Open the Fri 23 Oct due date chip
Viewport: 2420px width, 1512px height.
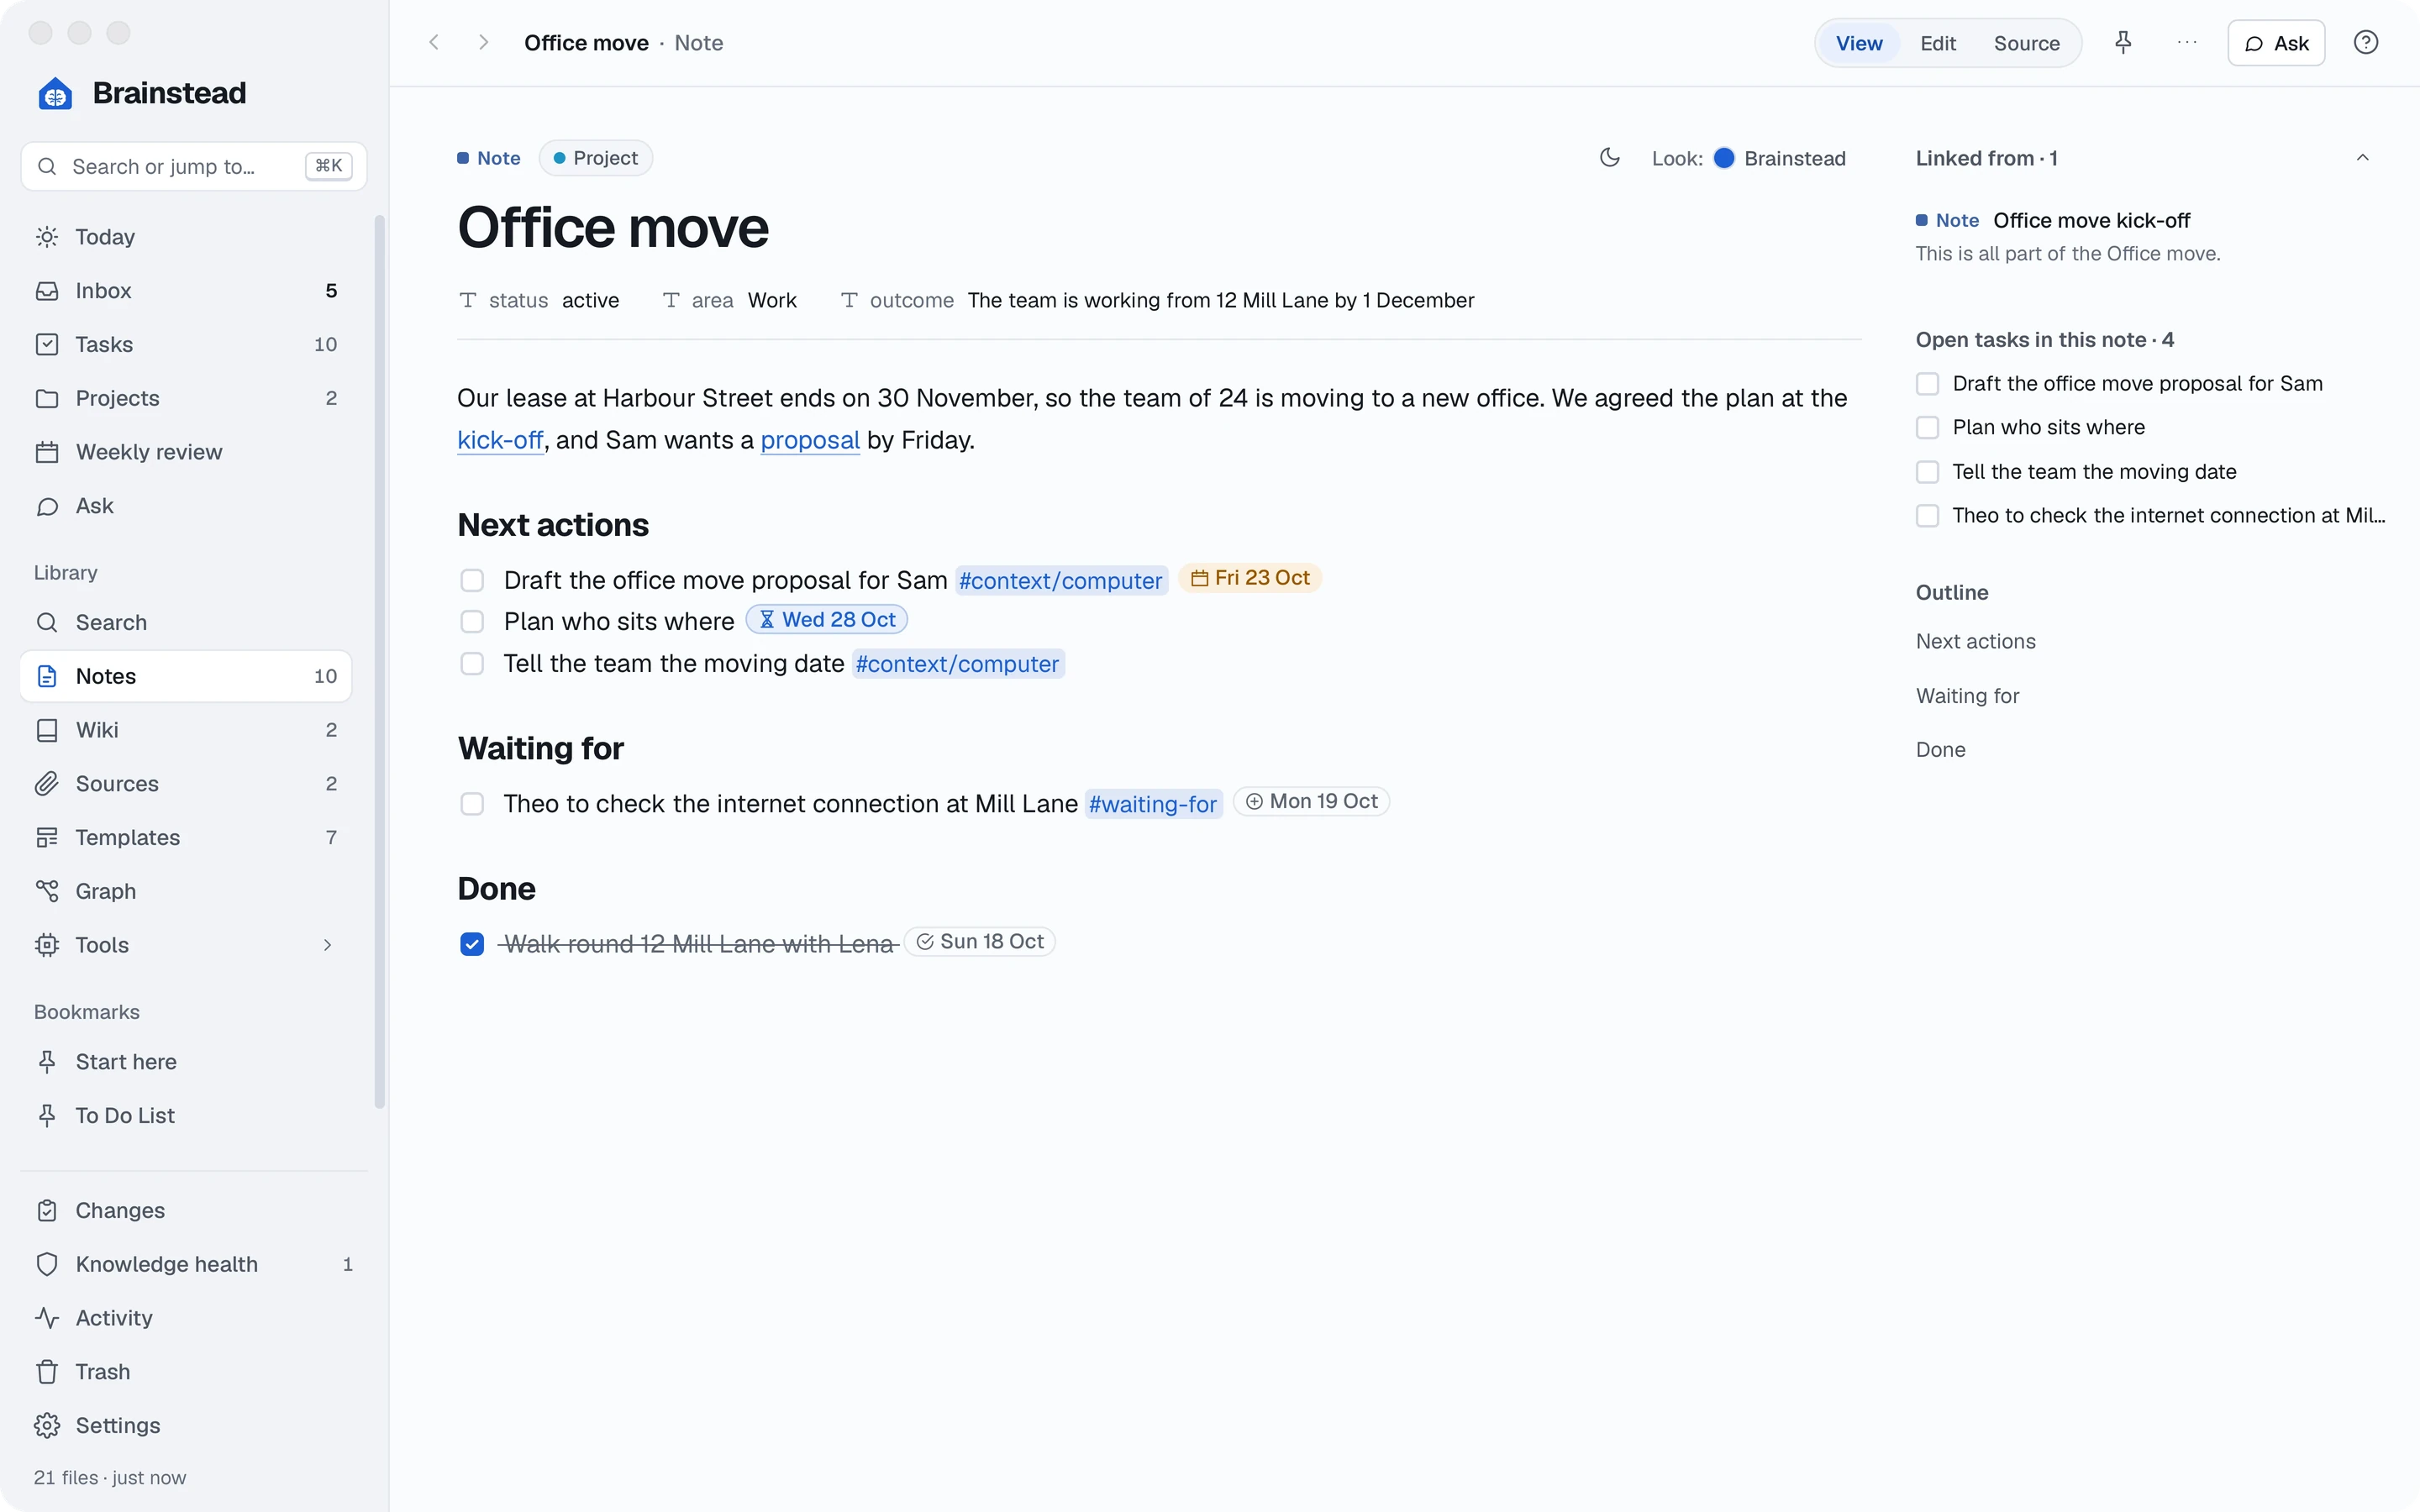coord(1250,578)
